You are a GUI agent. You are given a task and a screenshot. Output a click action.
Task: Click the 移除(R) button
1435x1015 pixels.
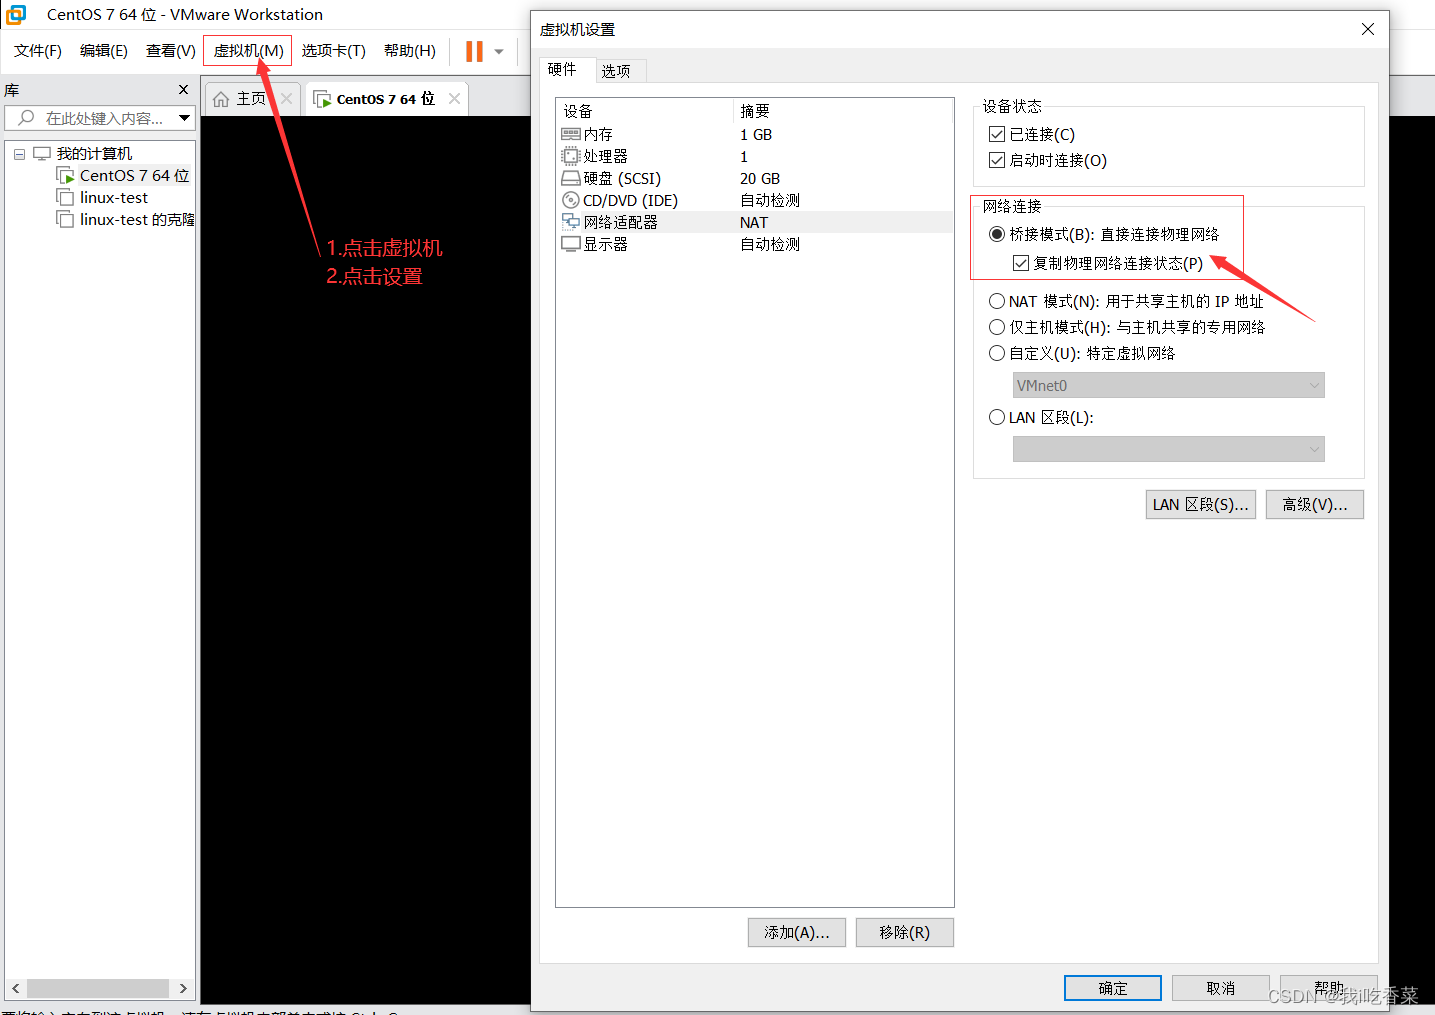coord(905,932)
